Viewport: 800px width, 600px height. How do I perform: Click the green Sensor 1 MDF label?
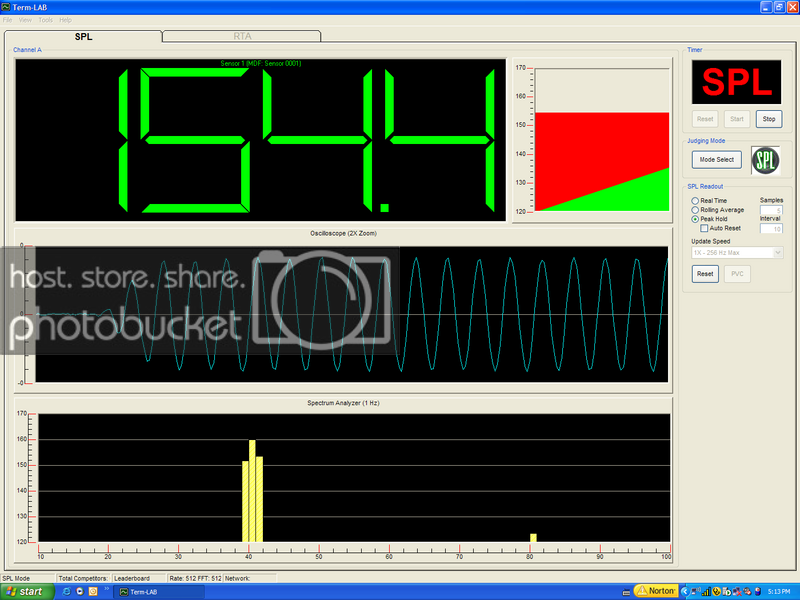pyautogui.click(x=261, y=63)
